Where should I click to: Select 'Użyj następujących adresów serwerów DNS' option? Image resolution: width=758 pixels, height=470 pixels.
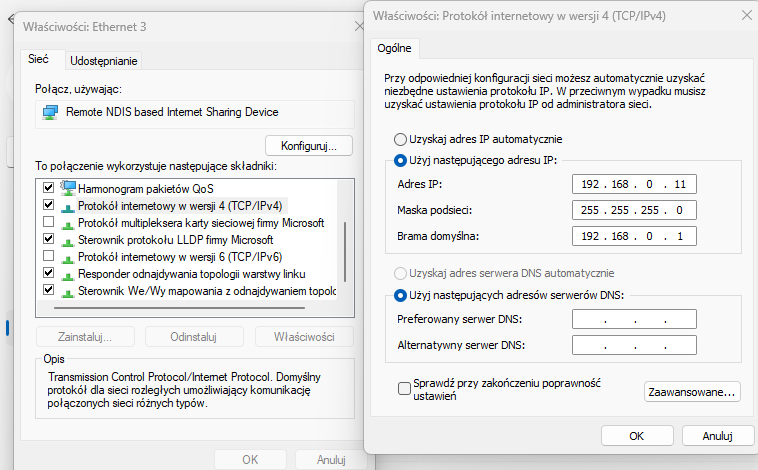401,295
